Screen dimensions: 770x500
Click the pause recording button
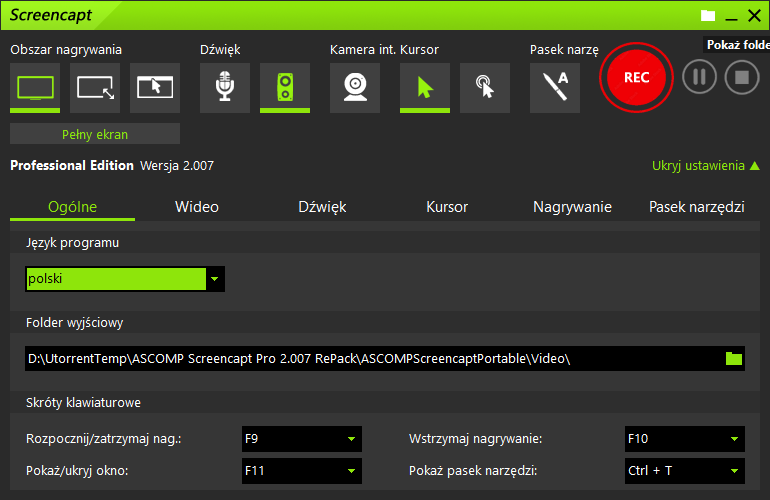tap(699, 77)
